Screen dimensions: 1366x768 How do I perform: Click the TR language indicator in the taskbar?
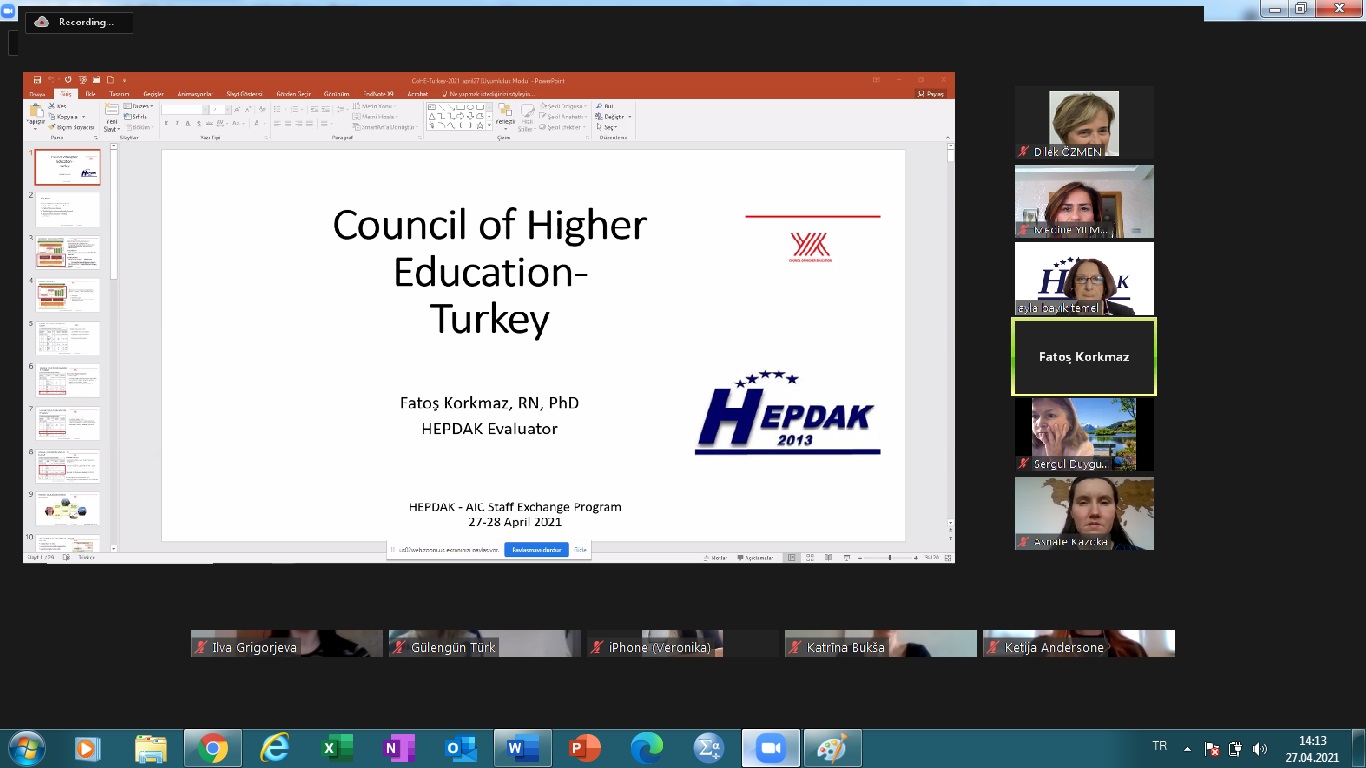tap(1160, 746)
